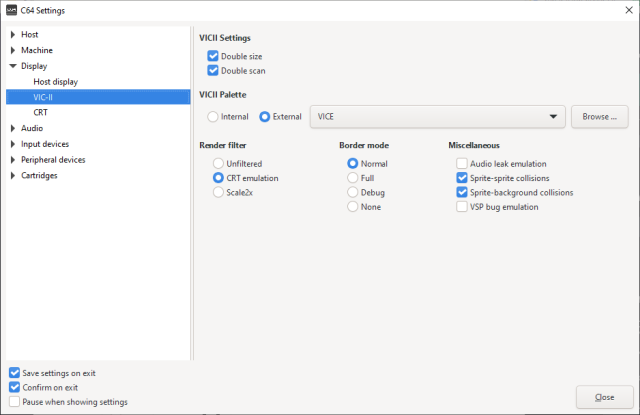Screen dimensions: 640x415
Task: Set border mode to Full
Action: 353,178
